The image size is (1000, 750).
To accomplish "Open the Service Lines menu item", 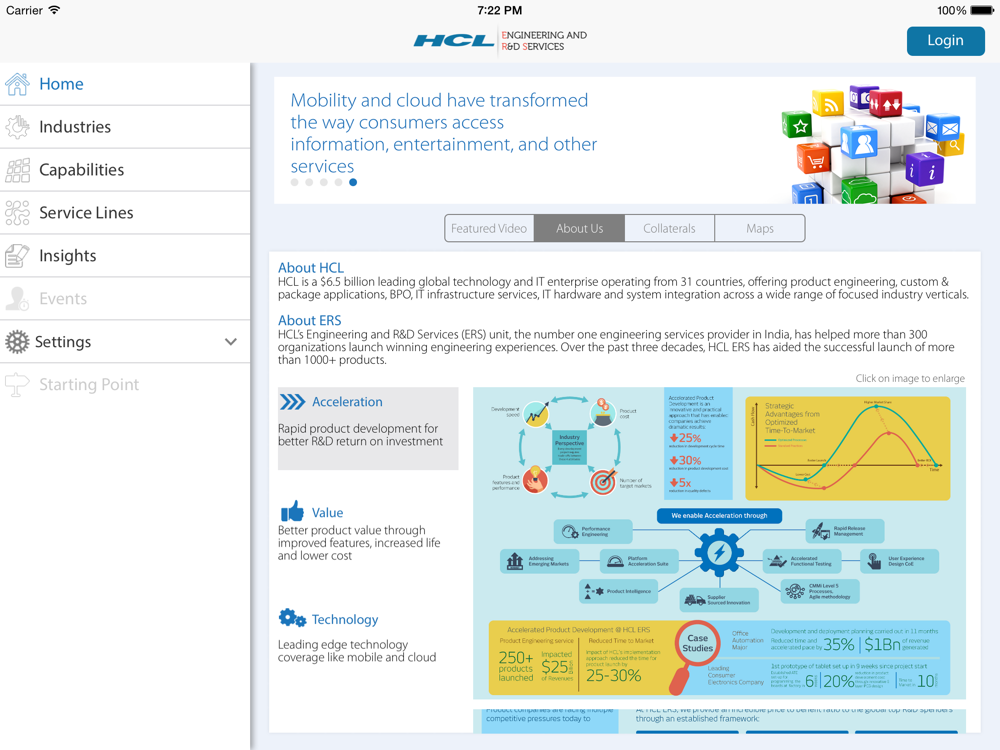I will click(125, 212).
